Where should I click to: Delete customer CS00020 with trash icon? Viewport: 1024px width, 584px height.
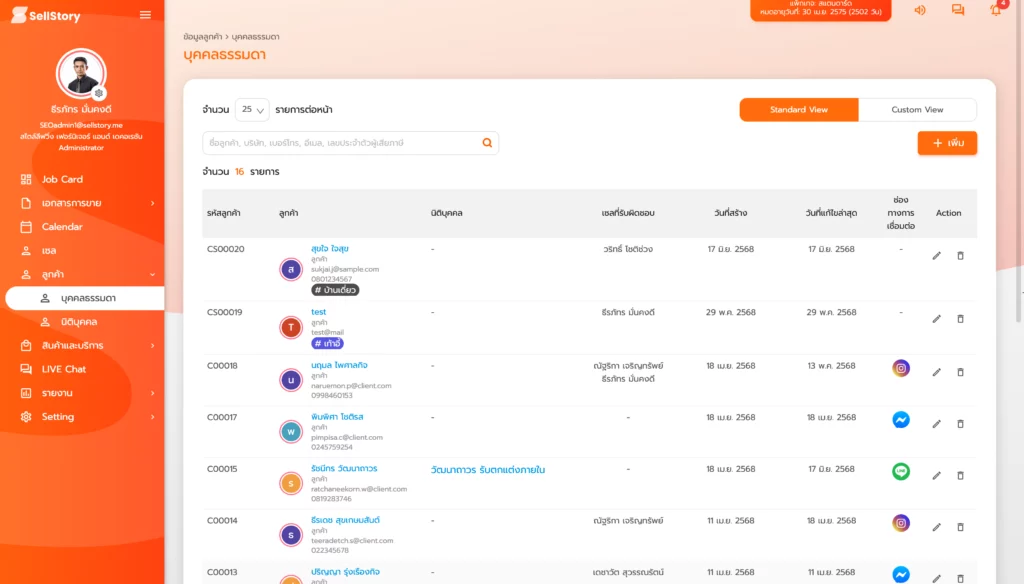[x=960, y=255]
